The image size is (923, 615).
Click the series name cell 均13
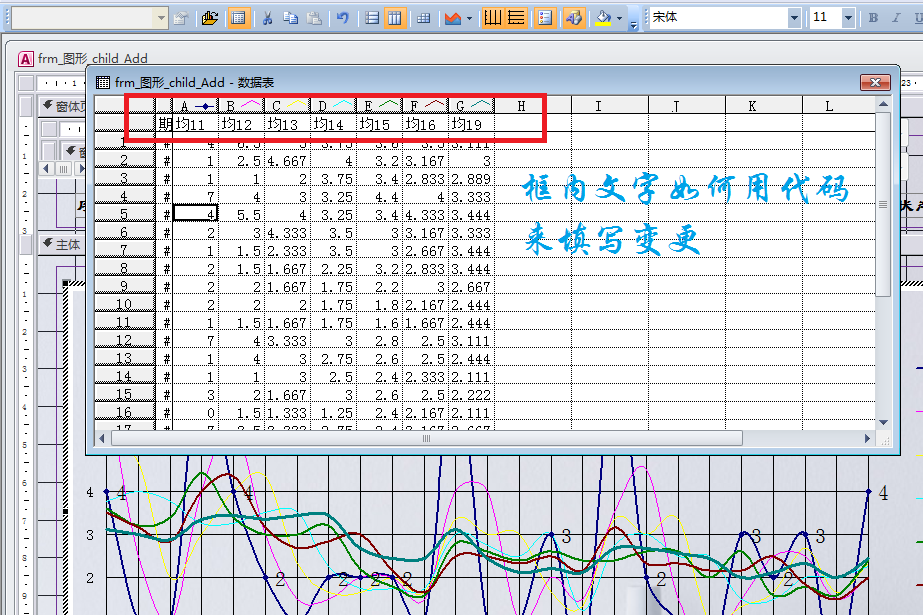[x=287, y=124]
